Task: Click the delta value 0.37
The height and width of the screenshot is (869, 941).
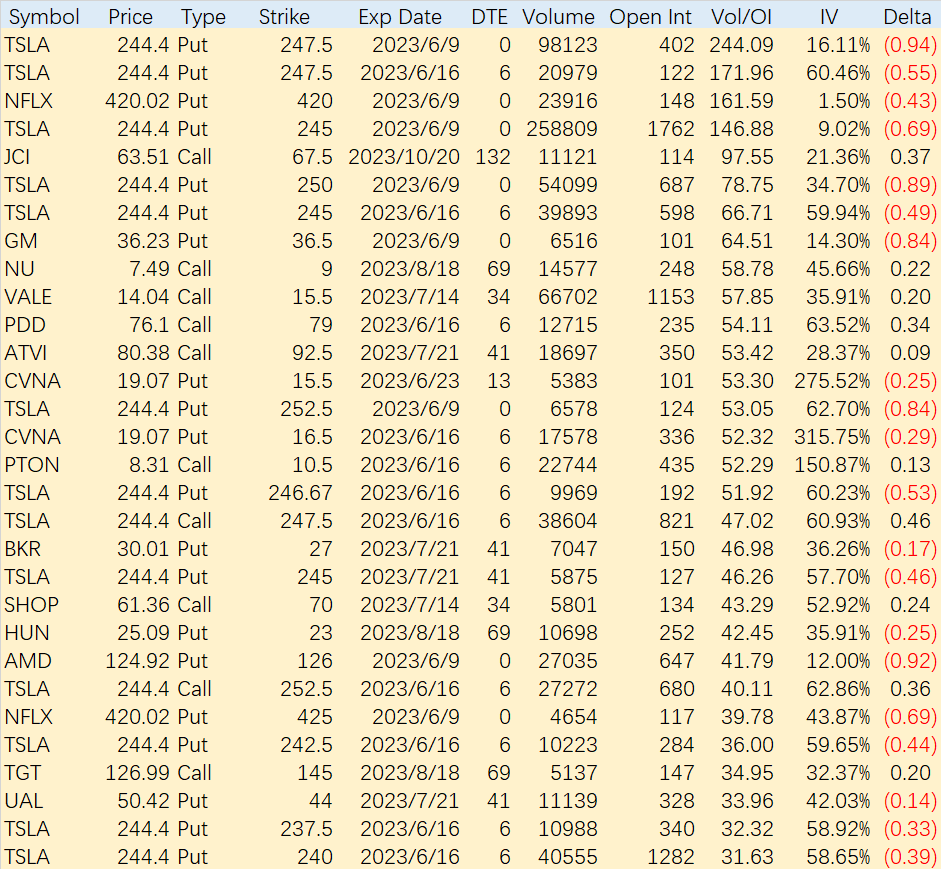Action: click(910, 157)
